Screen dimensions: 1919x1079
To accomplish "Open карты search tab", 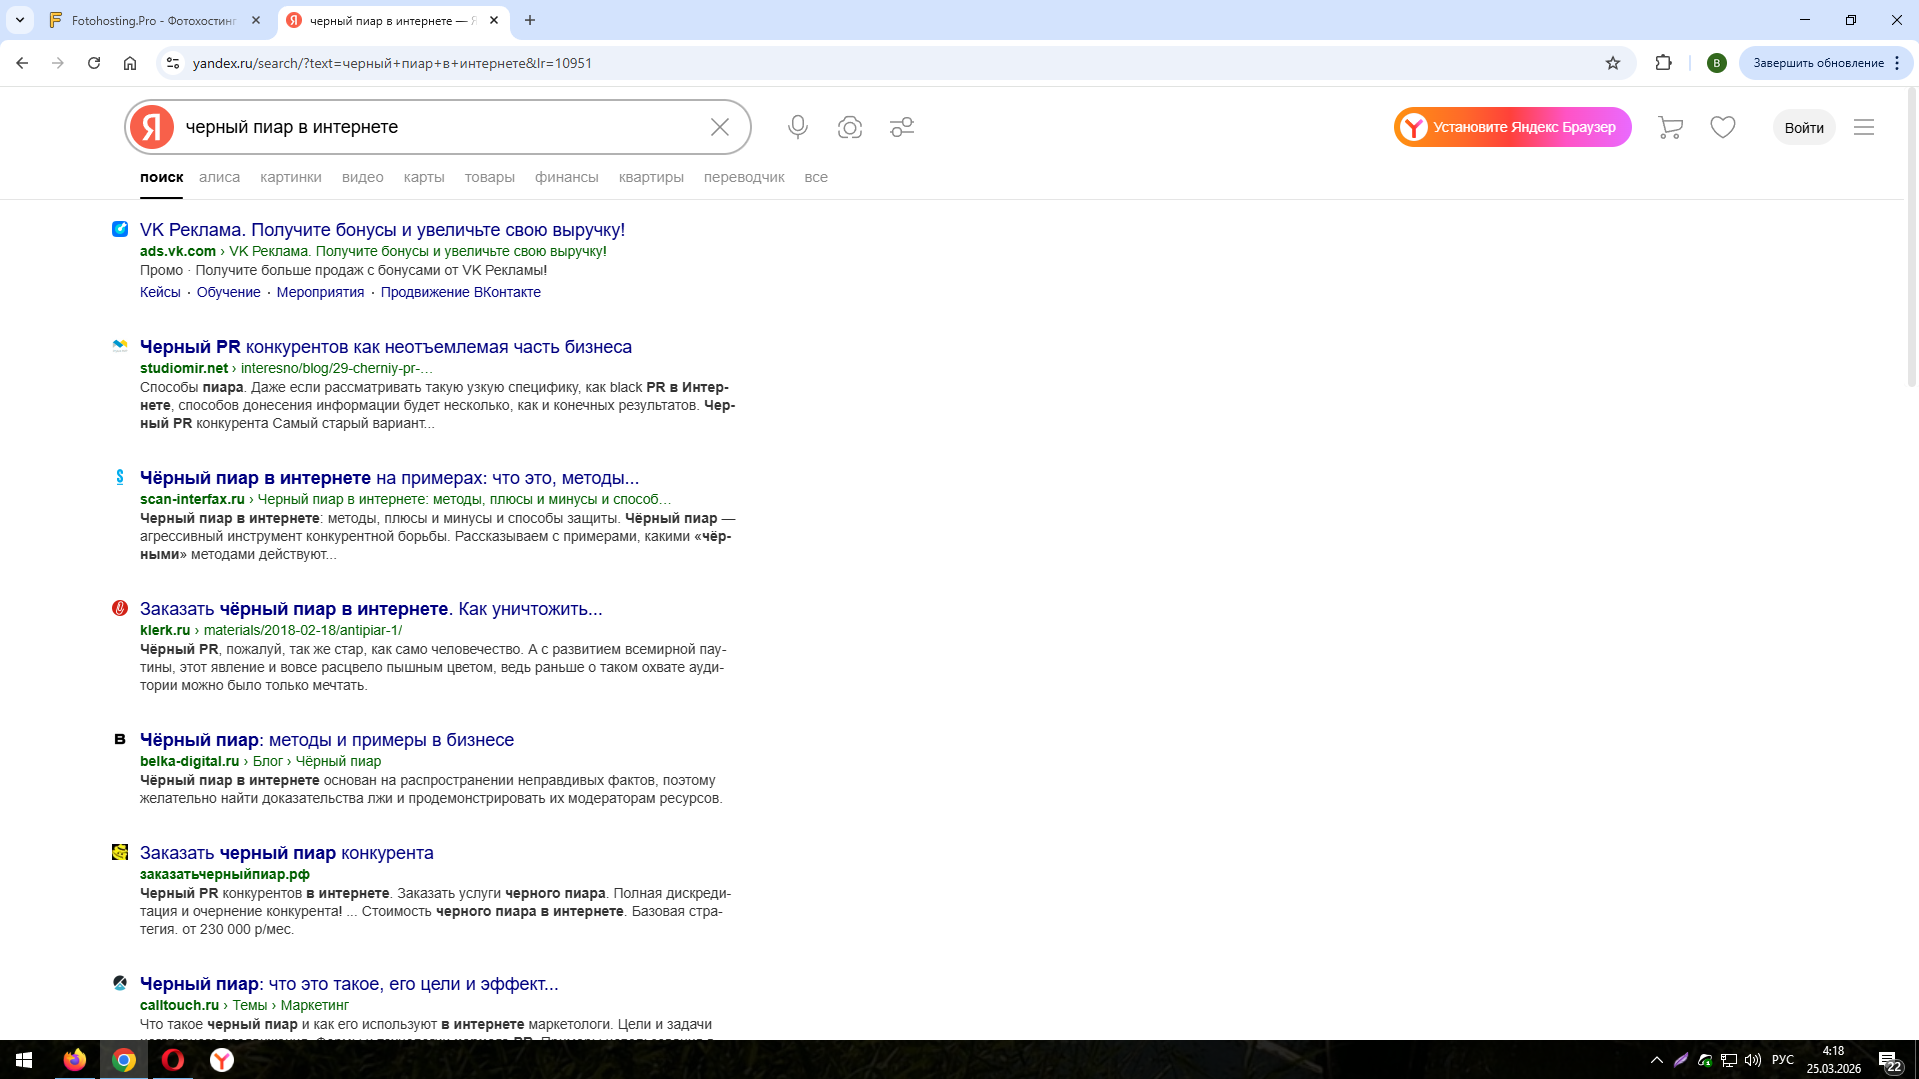I will coord(424,177).
